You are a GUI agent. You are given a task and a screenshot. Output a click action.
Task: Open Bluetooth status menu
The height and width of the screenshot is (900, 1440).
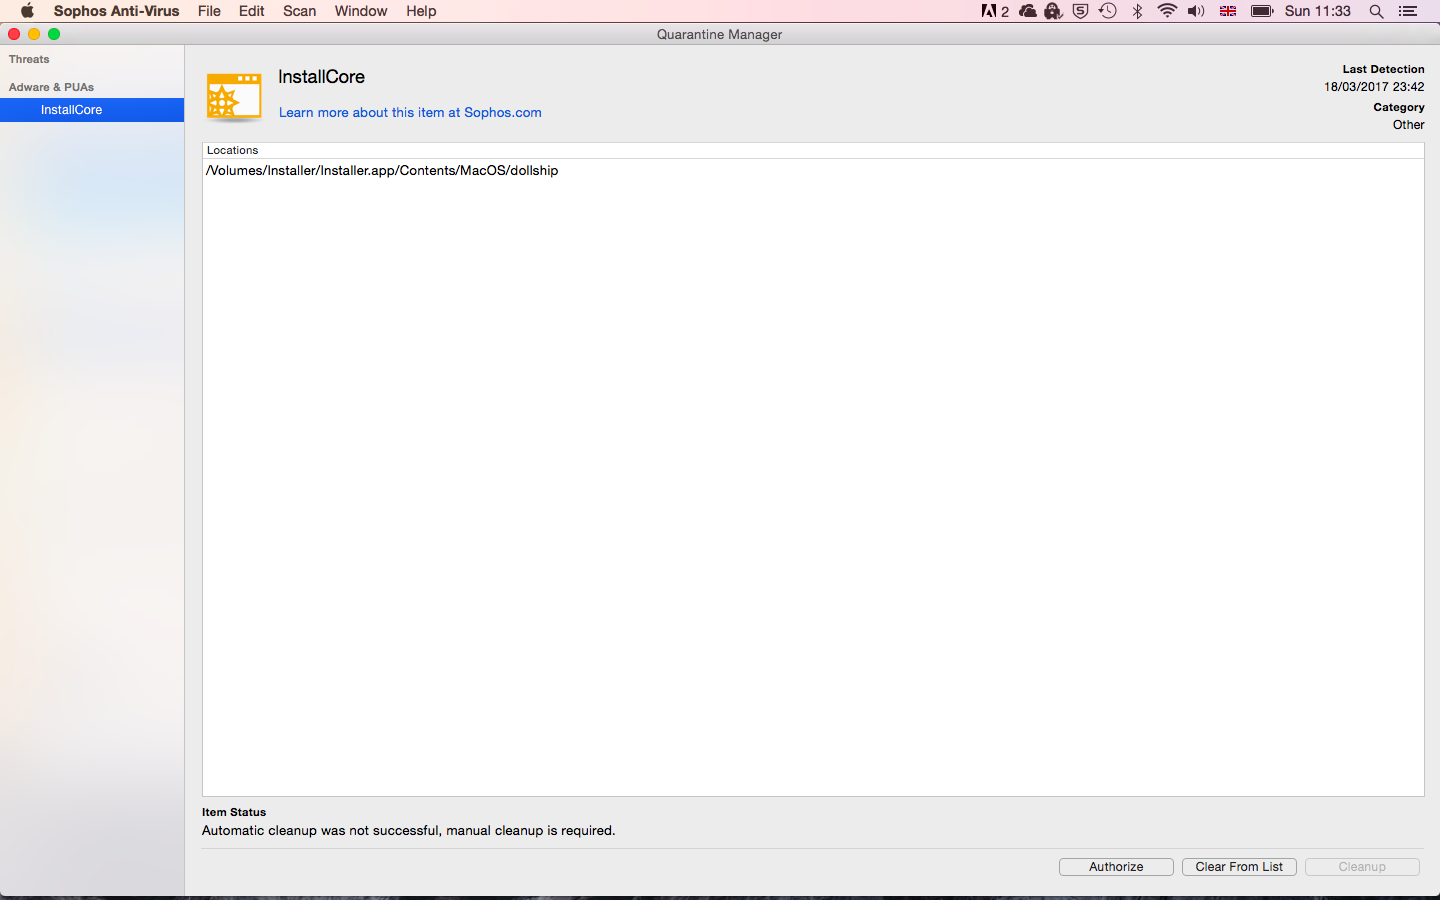[x=1137, y=11]
